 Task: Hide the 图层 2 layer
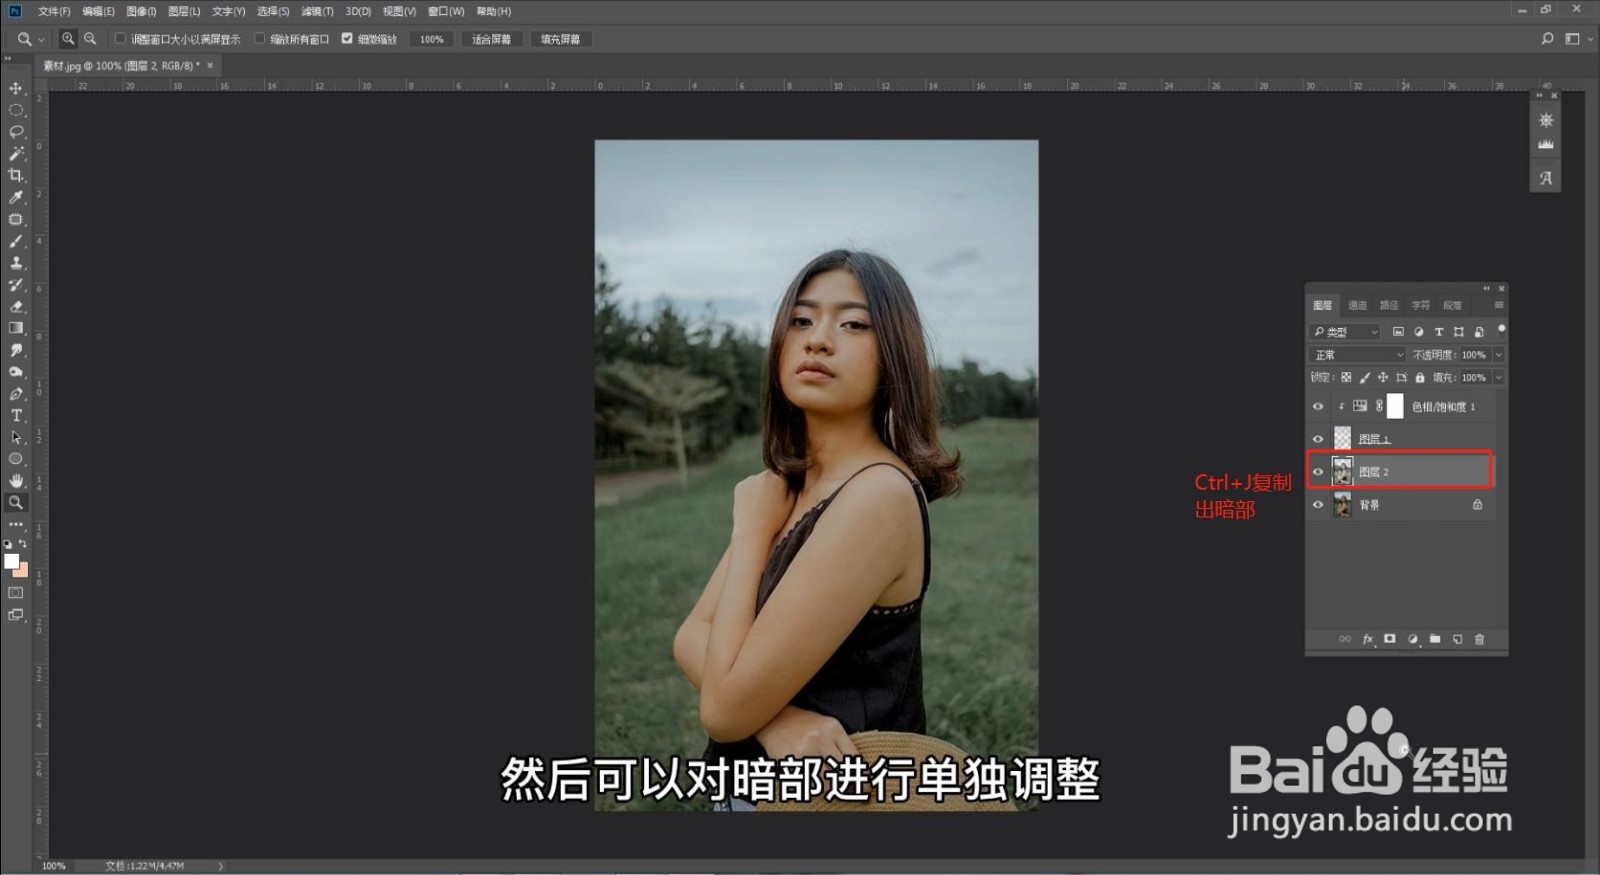pos(1318,472)
